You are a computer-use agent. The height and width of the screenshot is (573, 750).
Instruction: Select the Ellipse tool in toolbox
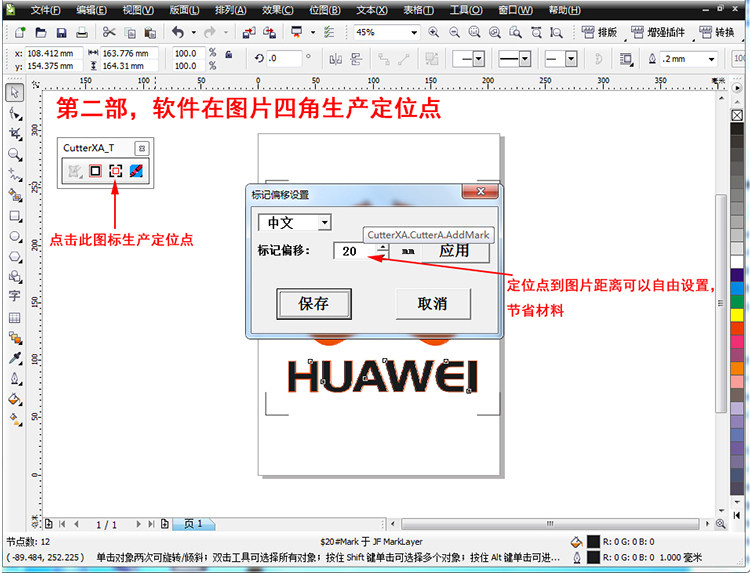coord(15,236)
